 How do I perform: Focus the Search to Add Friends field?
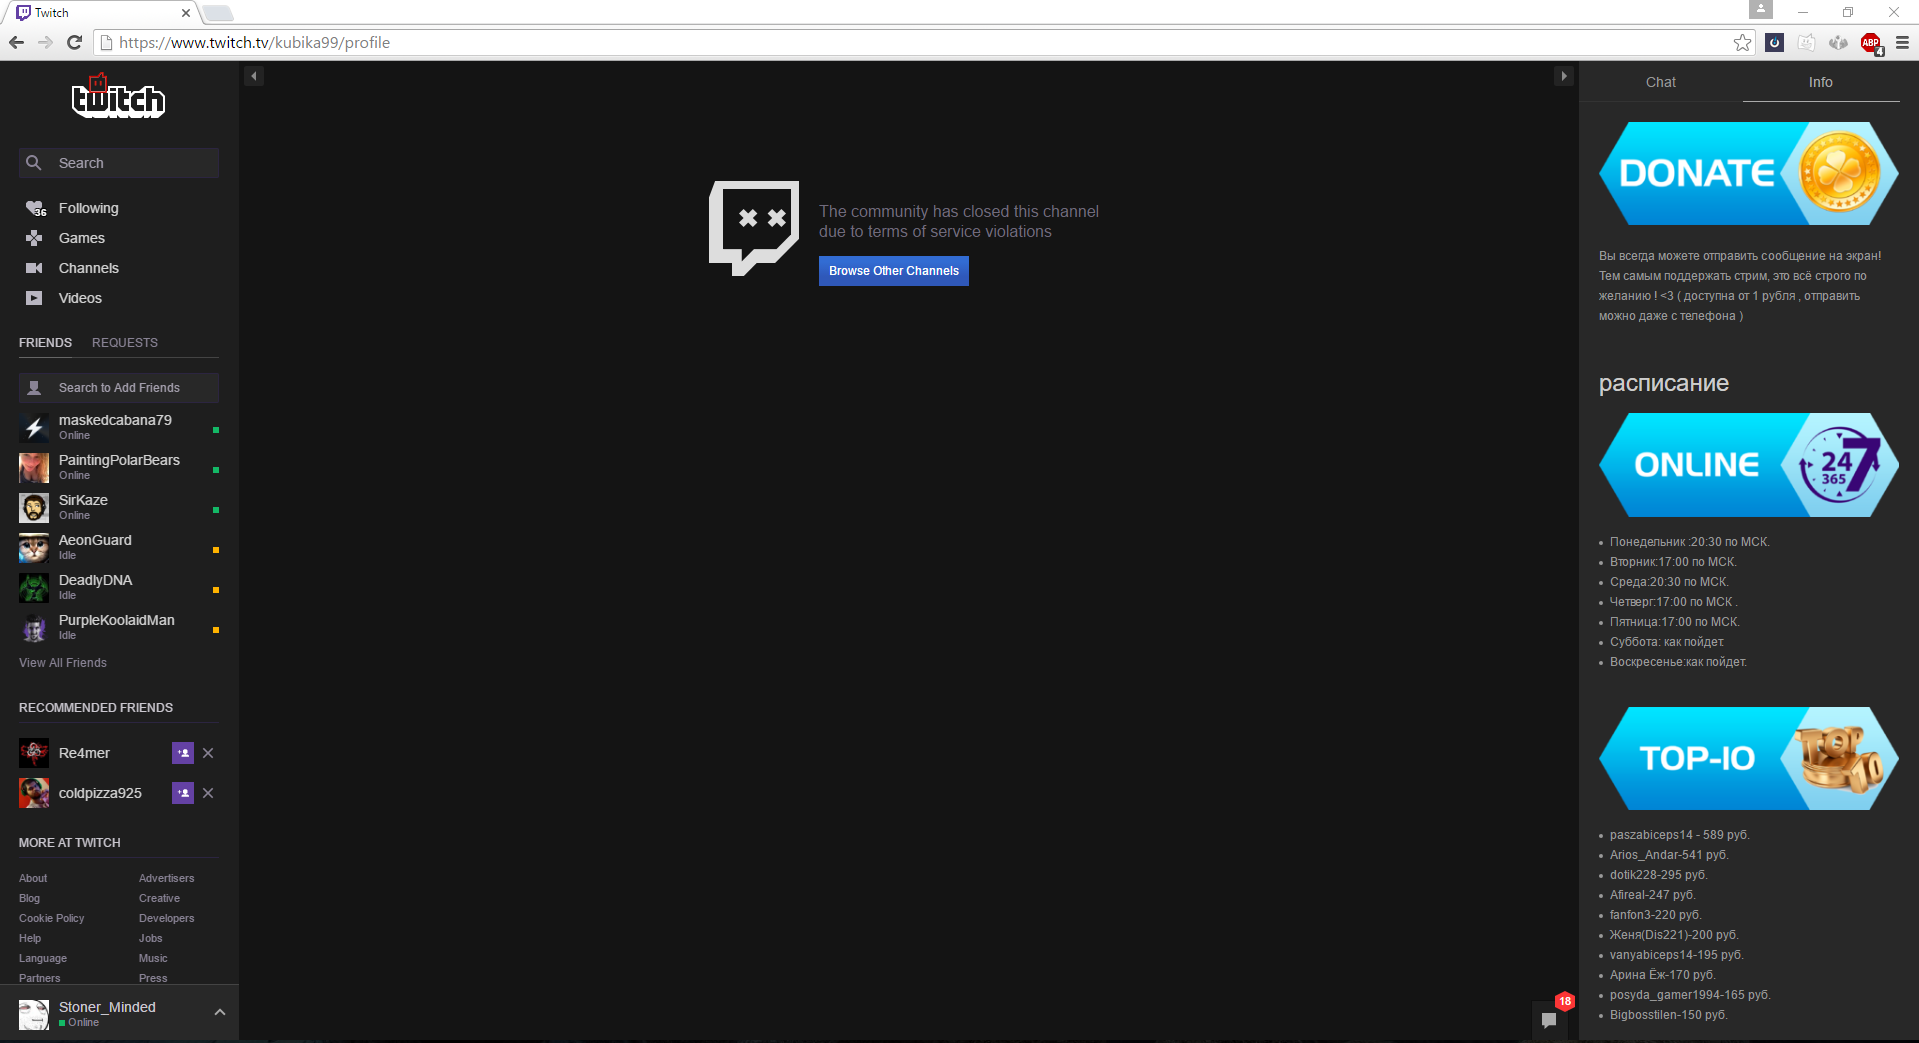pyautogui.click(x=118, y=387)
